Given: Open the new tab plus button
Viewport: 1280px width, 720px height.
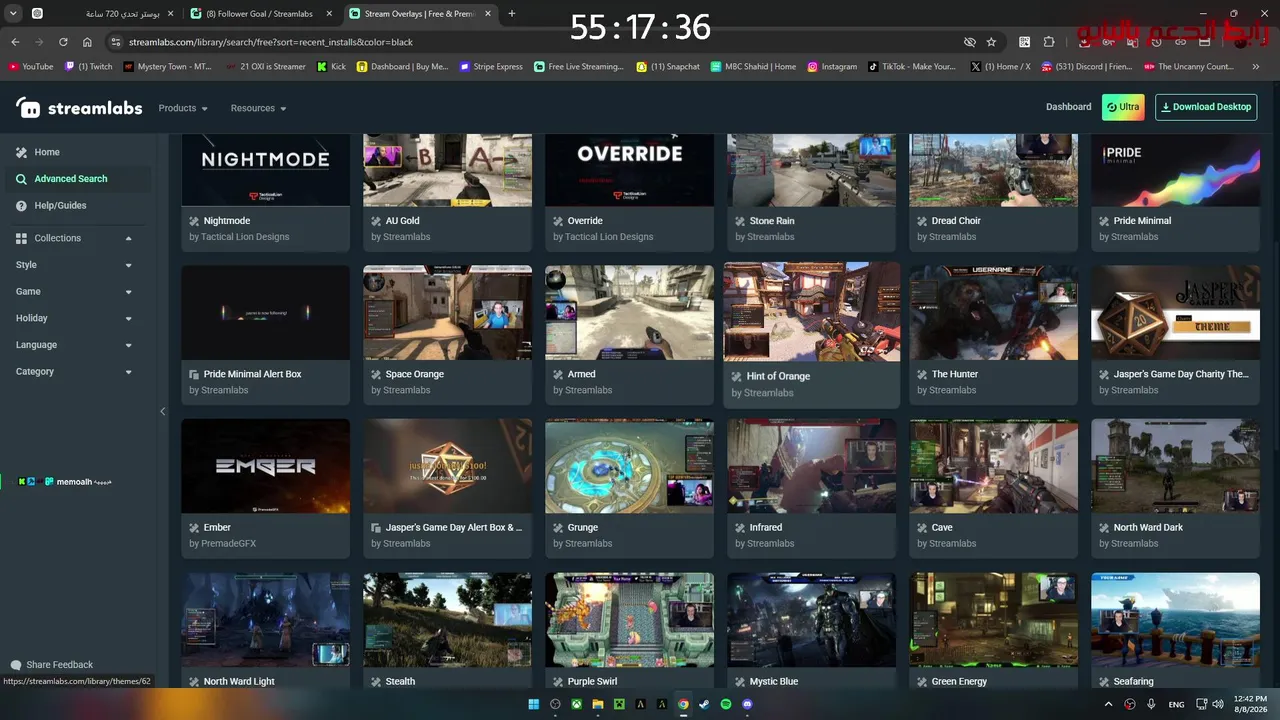Looking at the screenshot, I should pyautogui.click(x=512, y=14).
